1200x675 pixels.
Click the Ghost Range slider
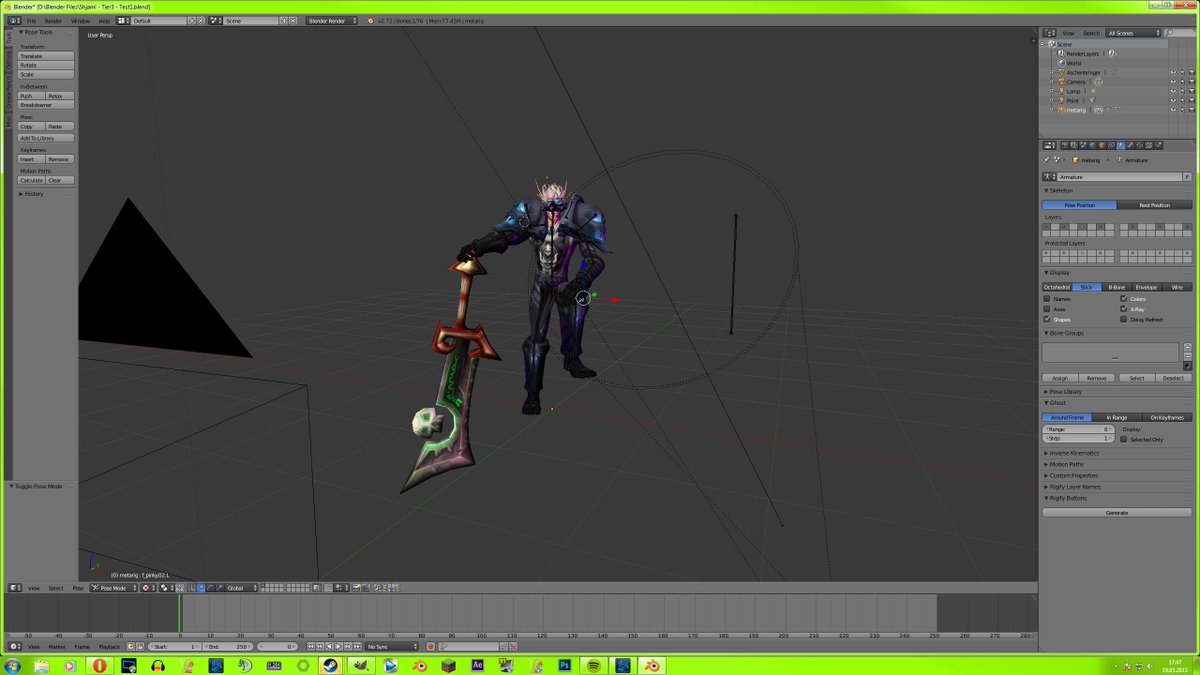[1078, 429]
